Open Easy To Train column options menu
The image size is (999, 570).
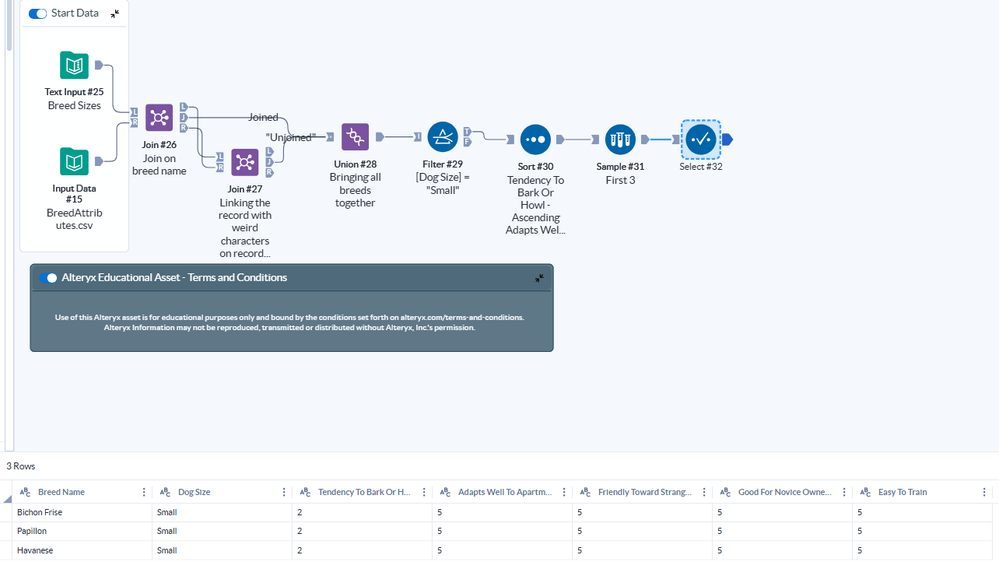[984, 492]
